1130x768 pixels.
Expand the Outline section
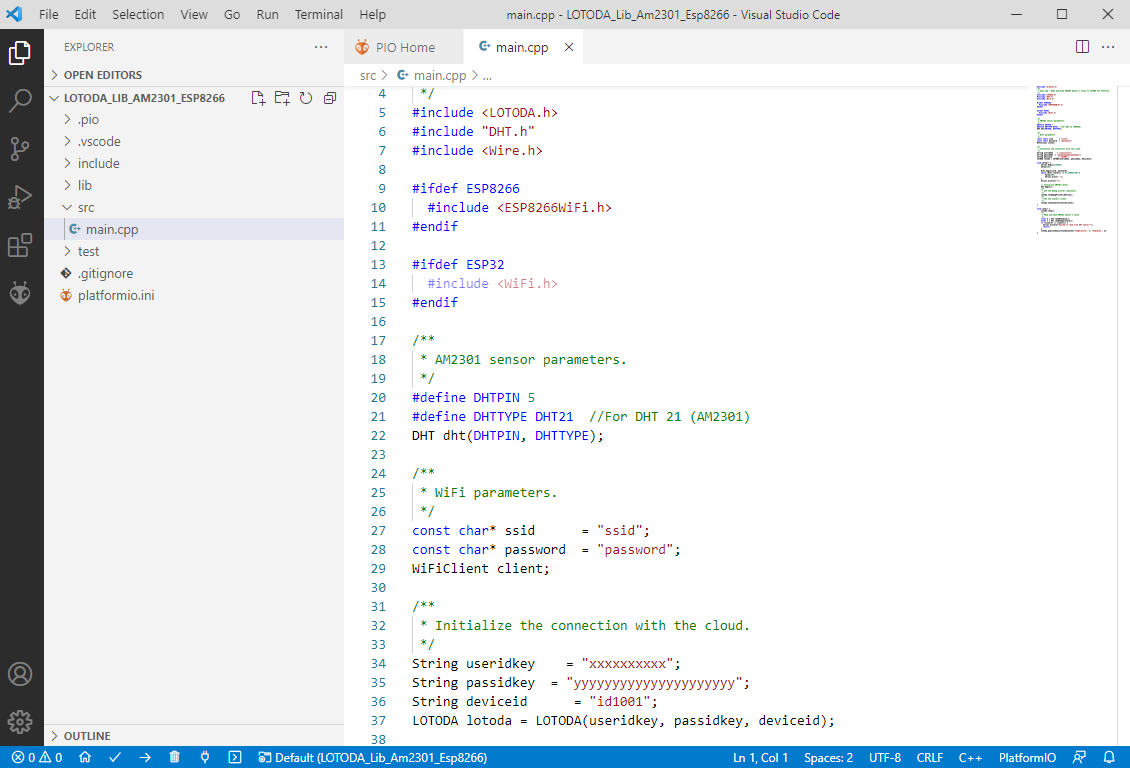[x=194, y=736]
